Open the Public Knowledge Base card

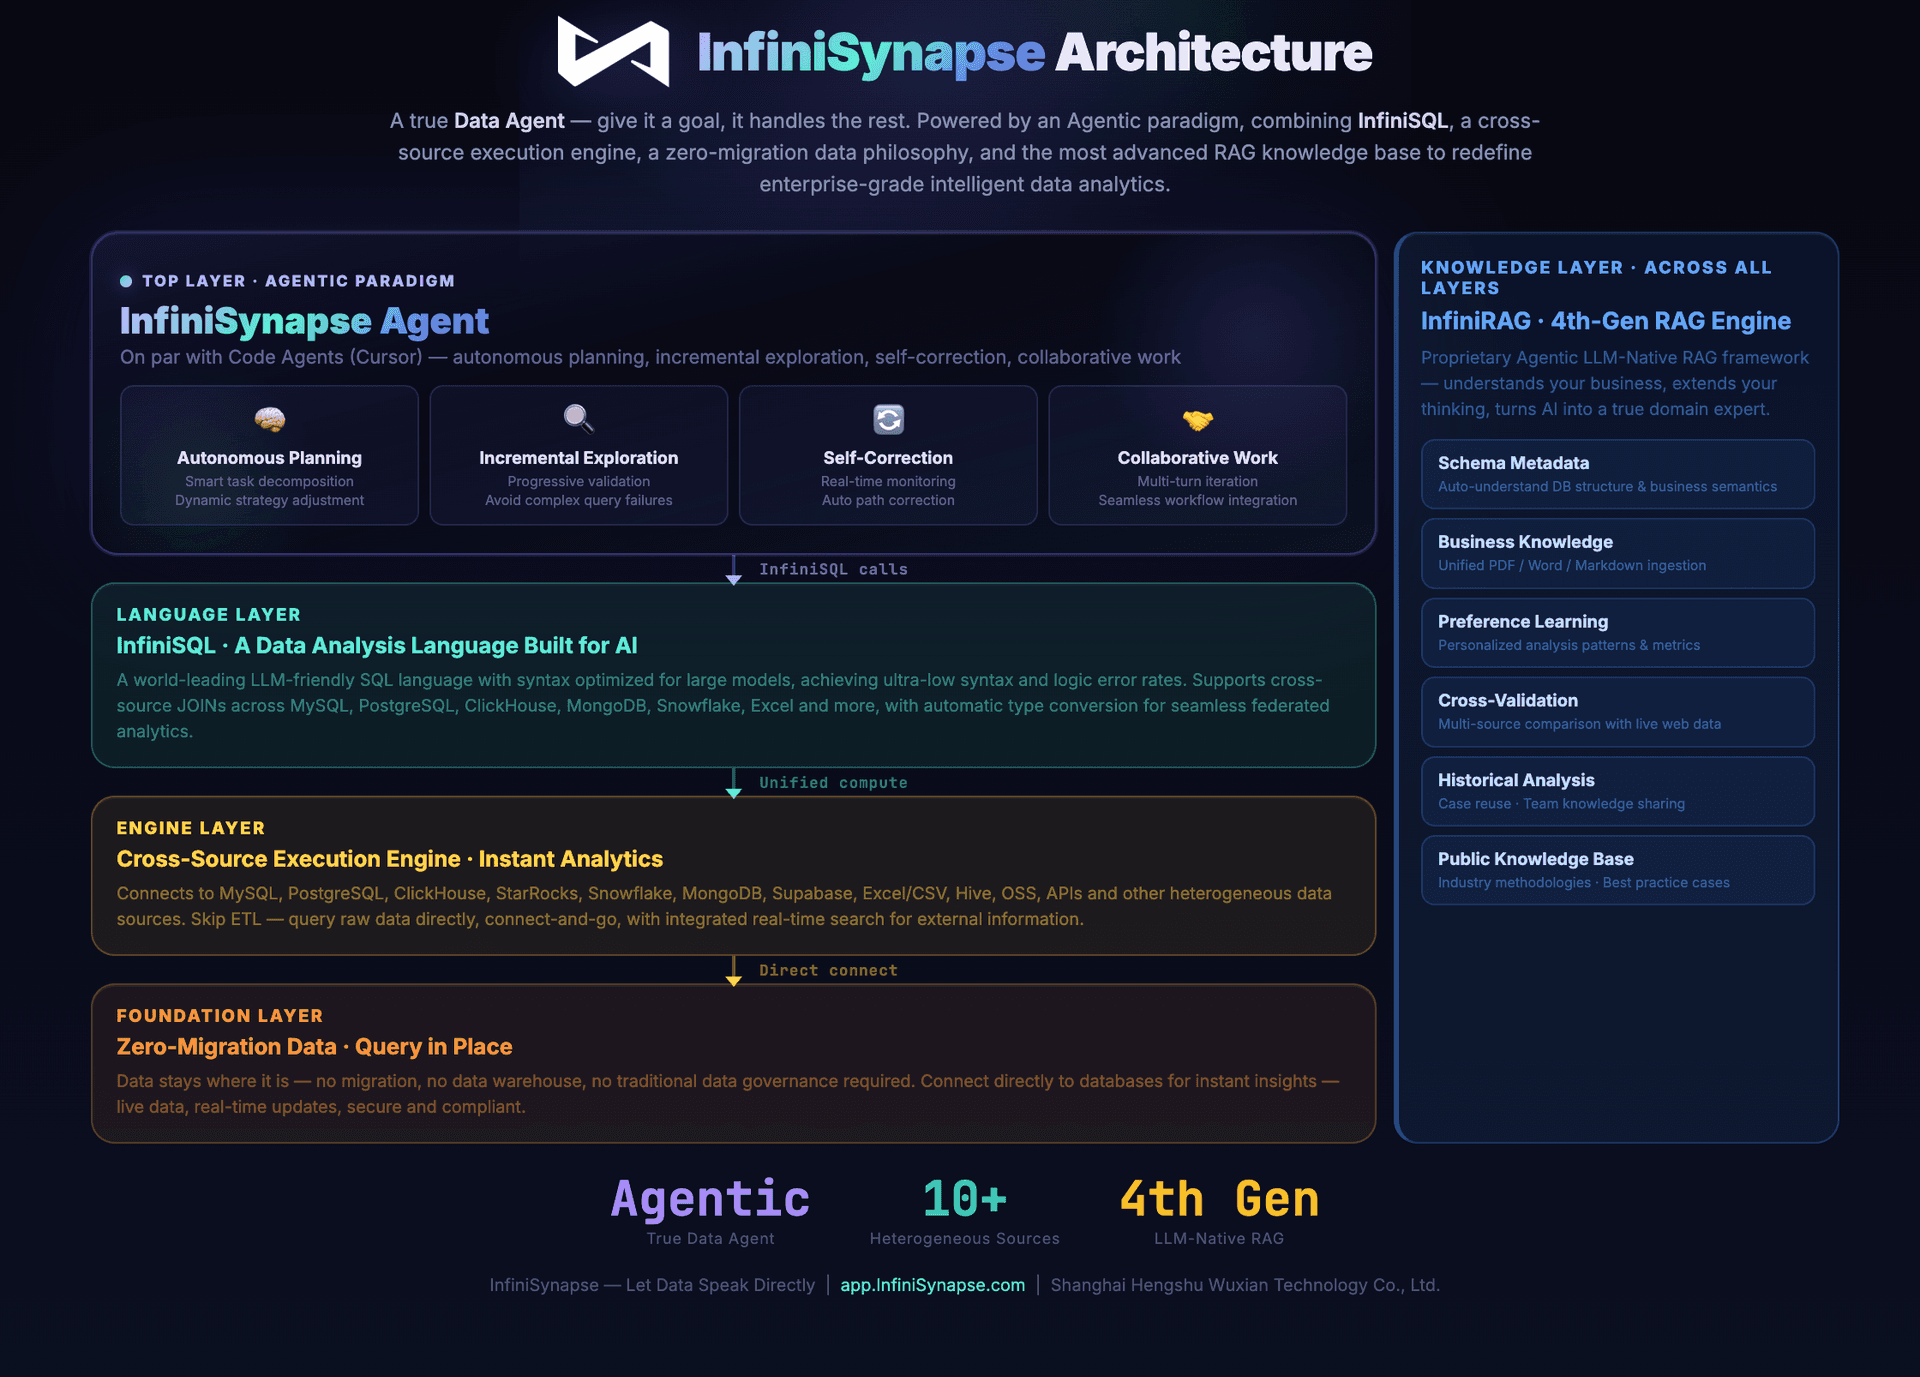coord(1617,870)
